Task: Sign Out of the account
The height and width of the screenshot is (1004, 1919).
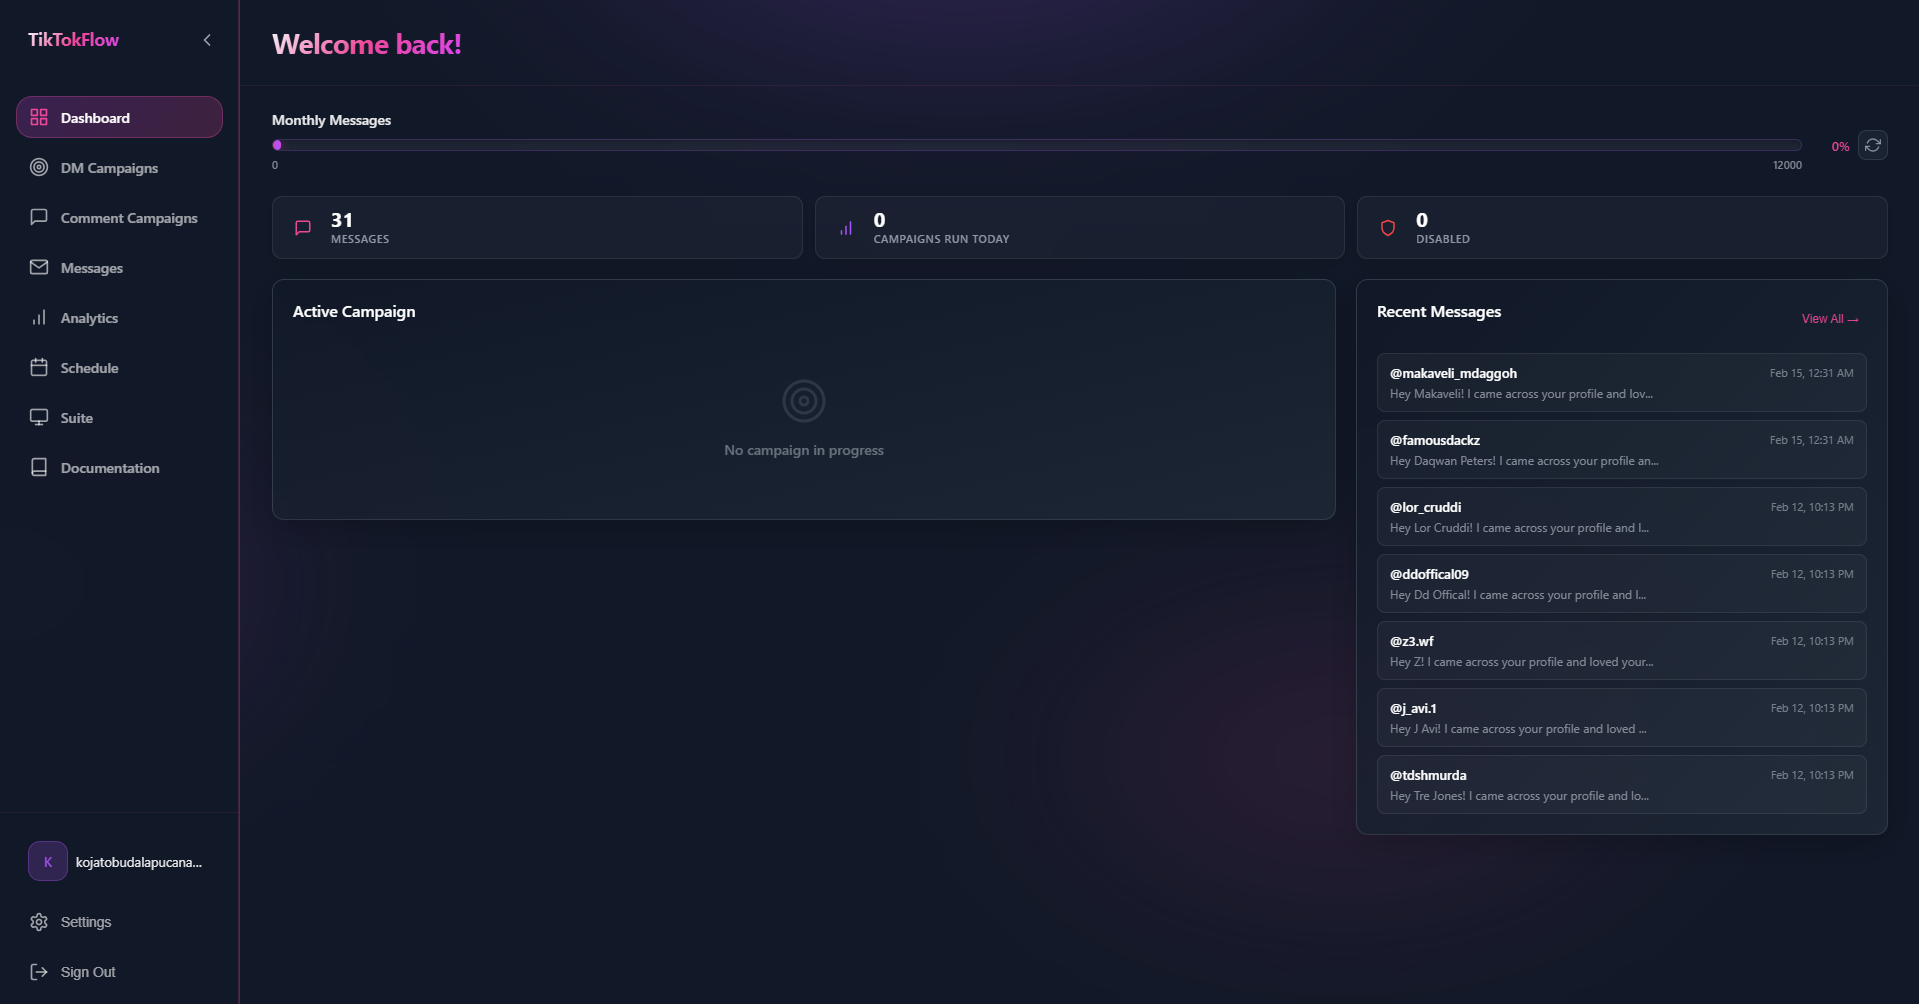Action: [x=87, y=972]
